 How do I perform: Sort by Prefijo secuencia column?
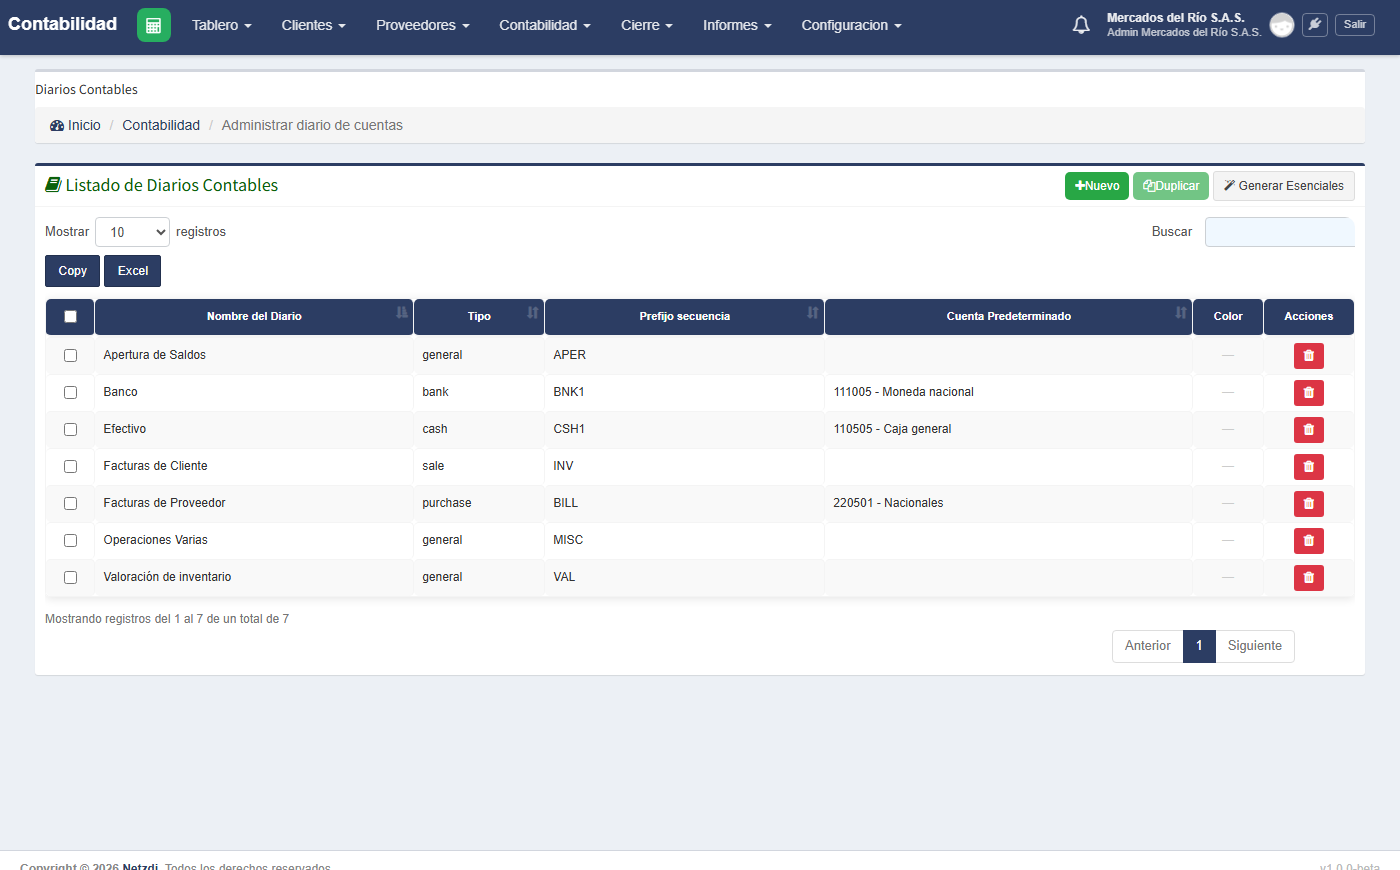tap(684, 316)
